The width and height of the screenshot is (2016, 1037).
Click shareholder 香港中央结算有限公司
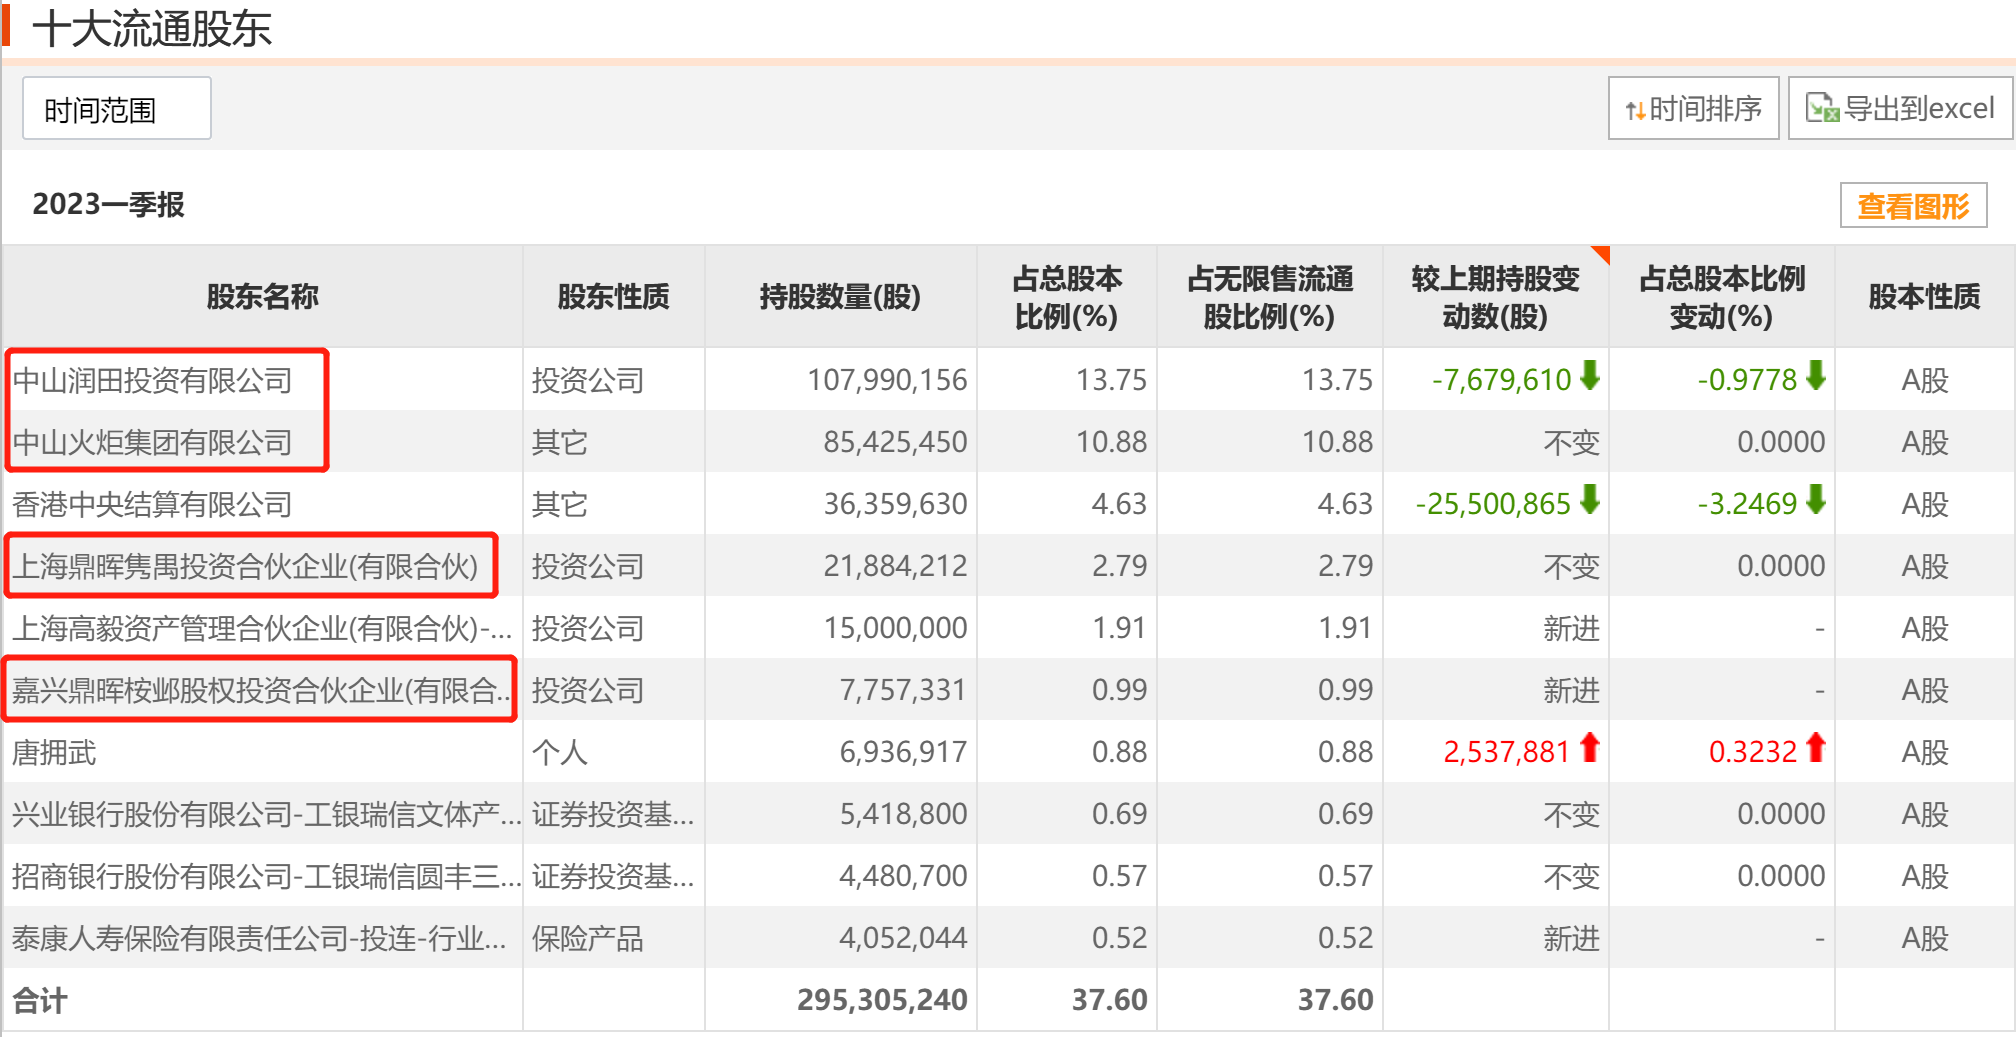tap(152, 504)
